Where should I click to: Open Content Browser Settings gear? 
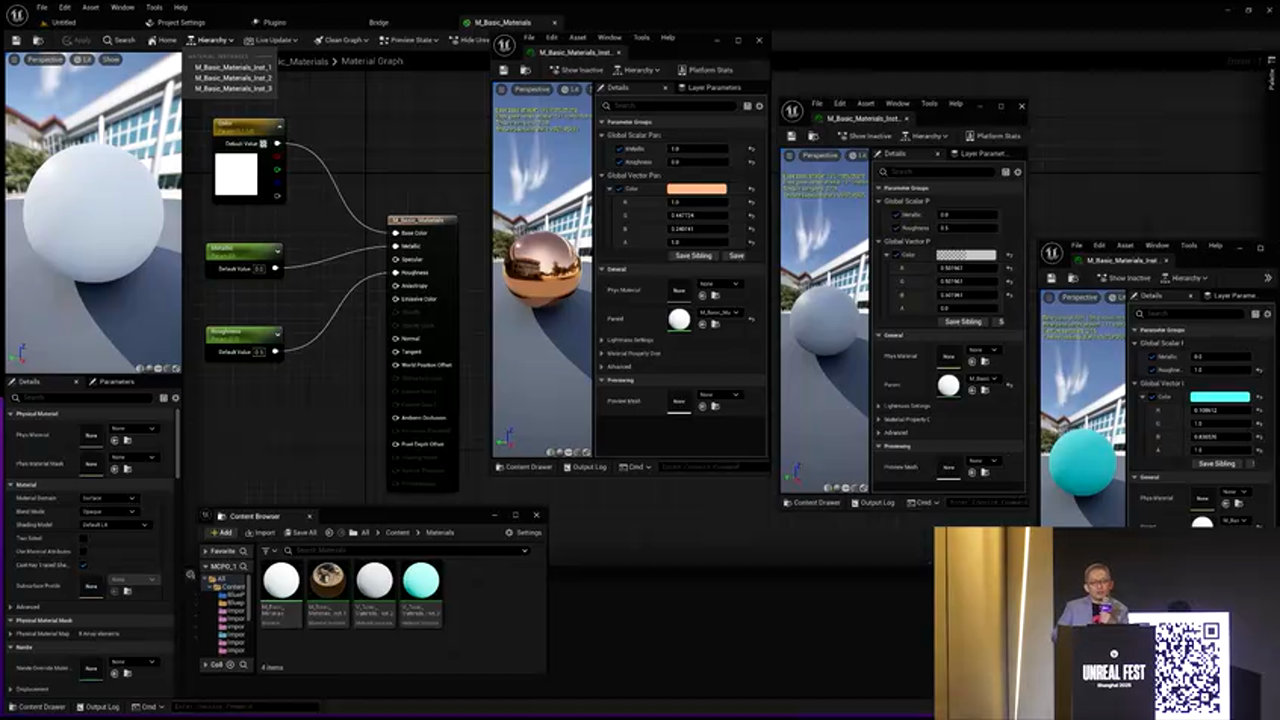point(509,532)
